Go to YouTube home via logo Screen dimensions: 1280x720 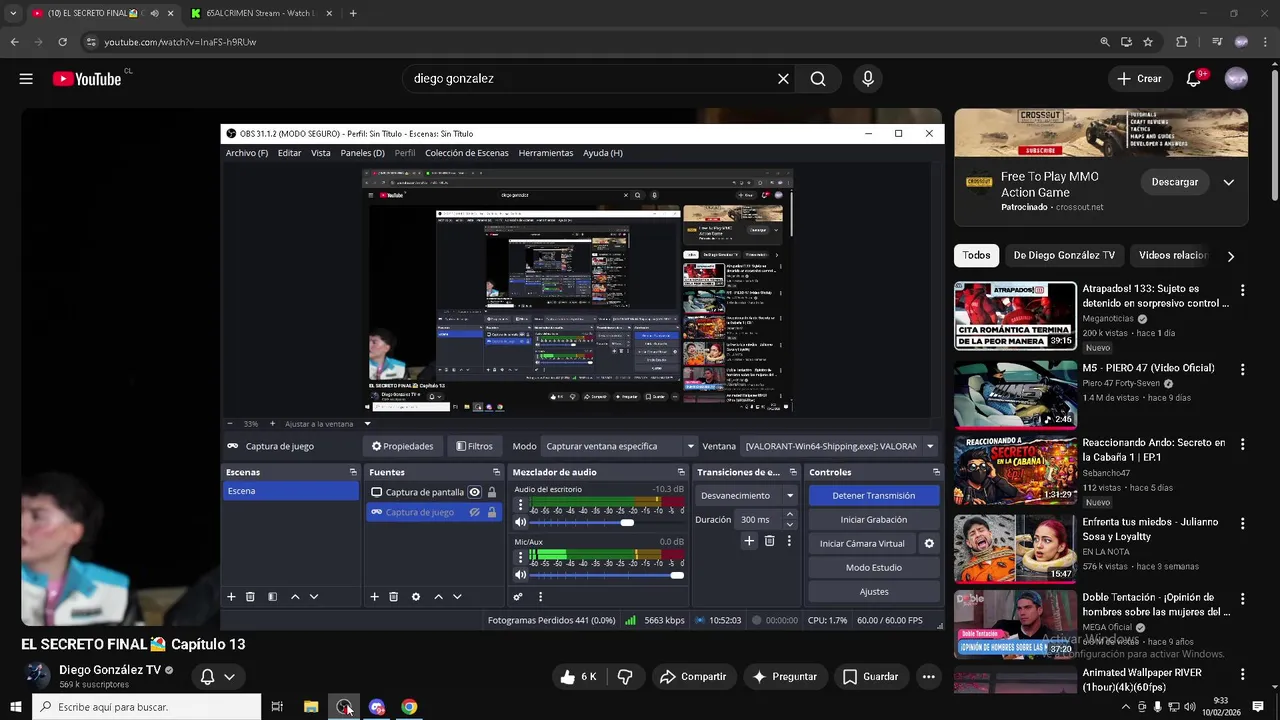click(x=87, y=79)
